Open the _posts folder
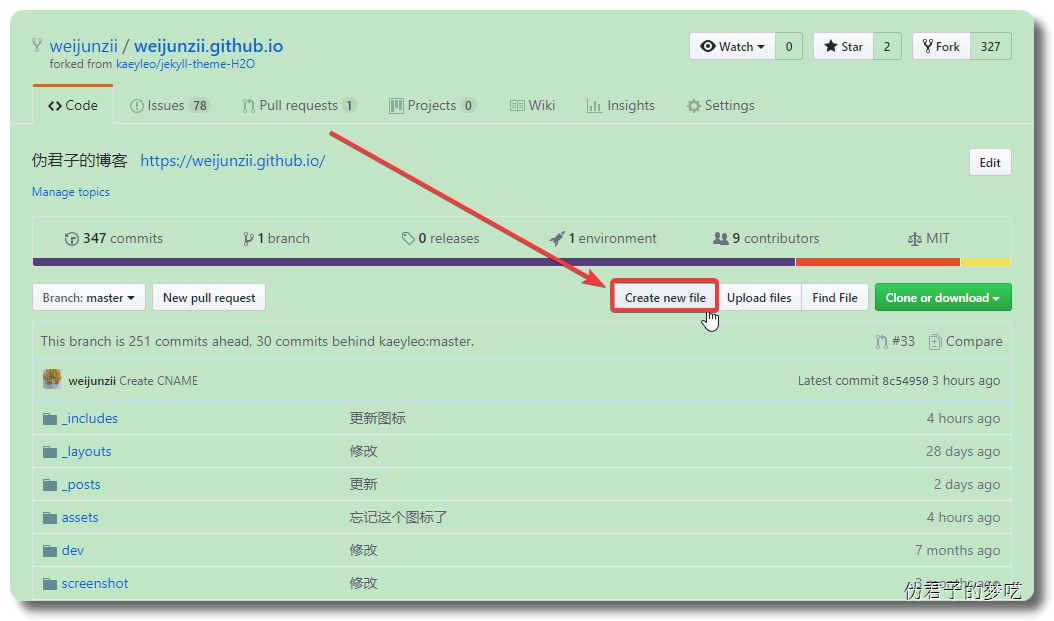This screenshot has width=1054, height=621. [x=81, y=485]
